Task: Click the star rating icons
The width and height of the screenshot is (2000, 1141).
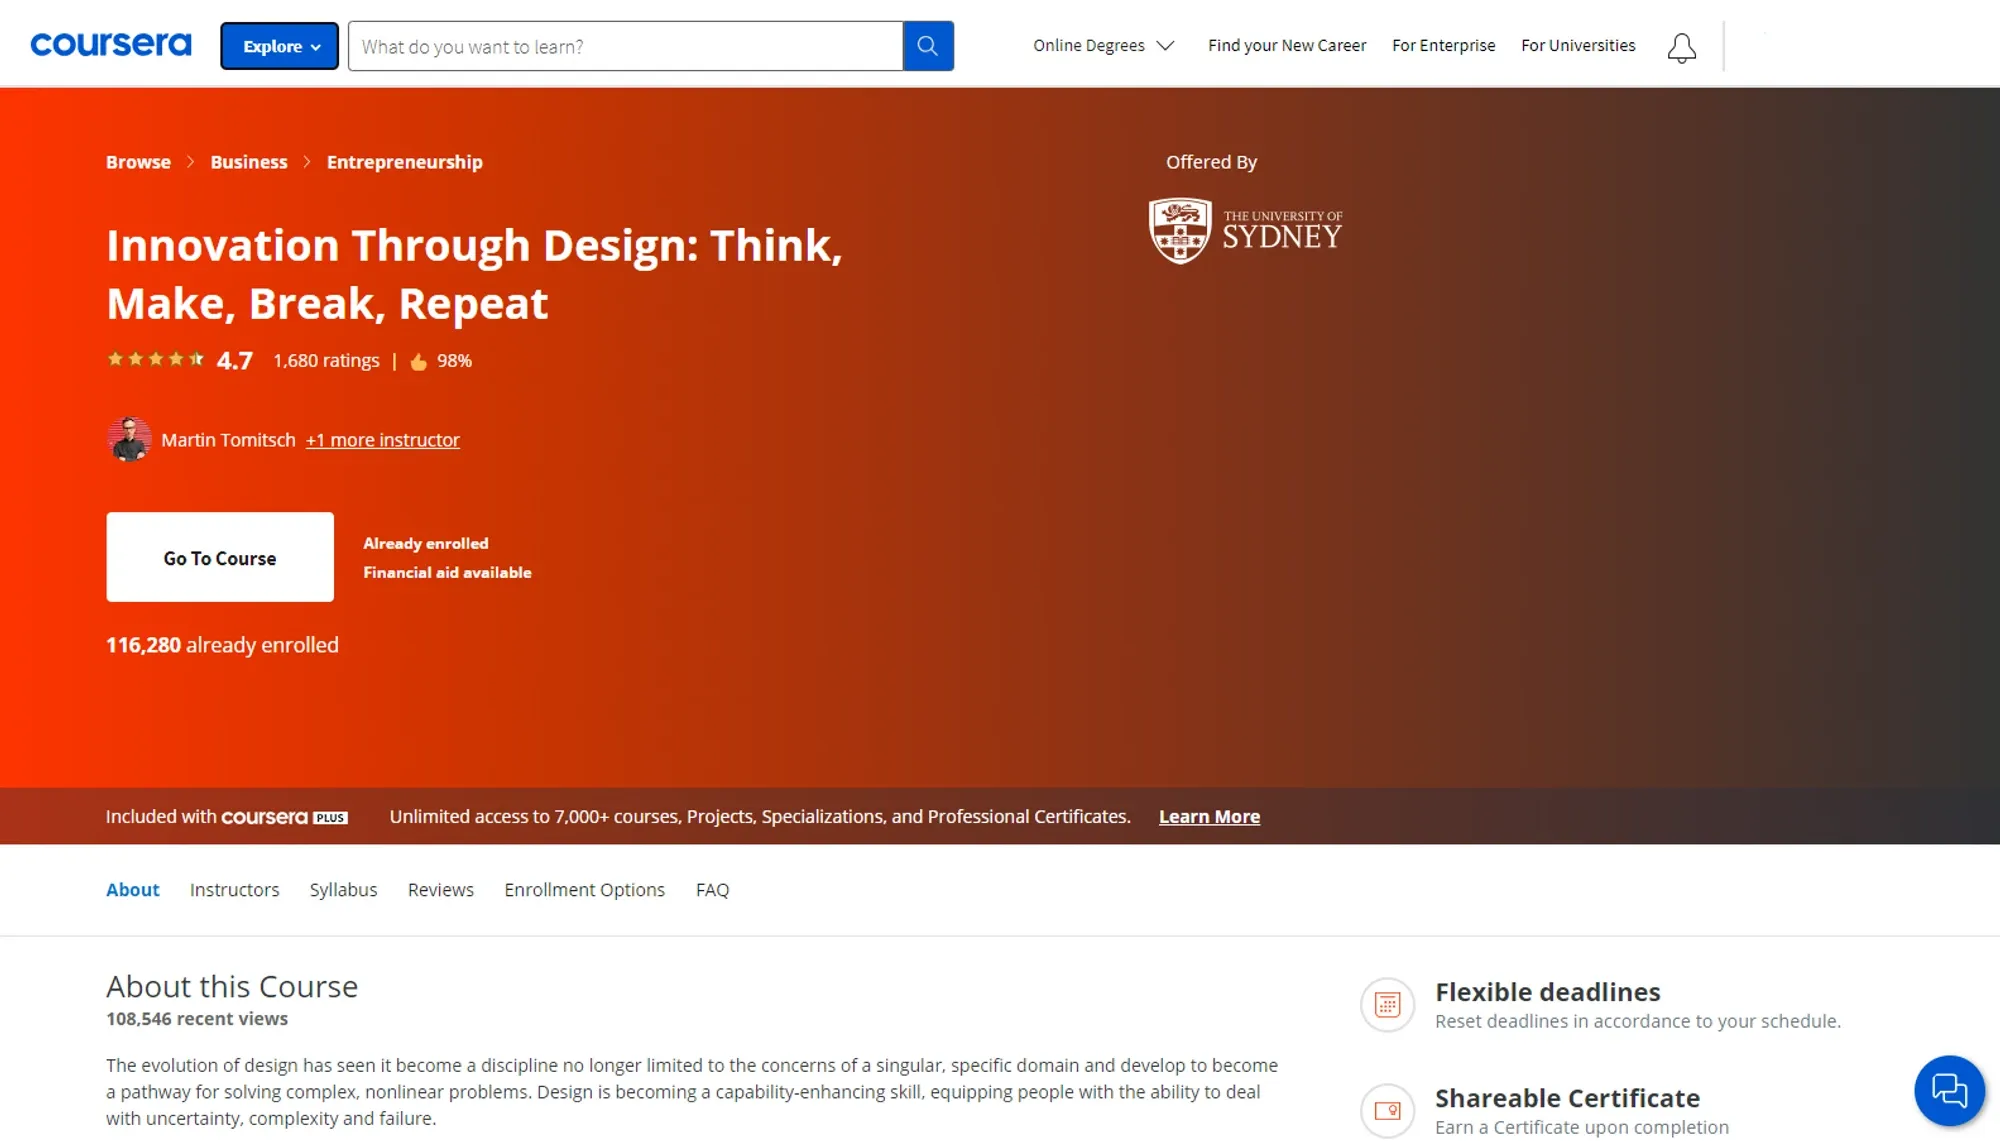Action: pyautogui.click(x=155, y=359)
